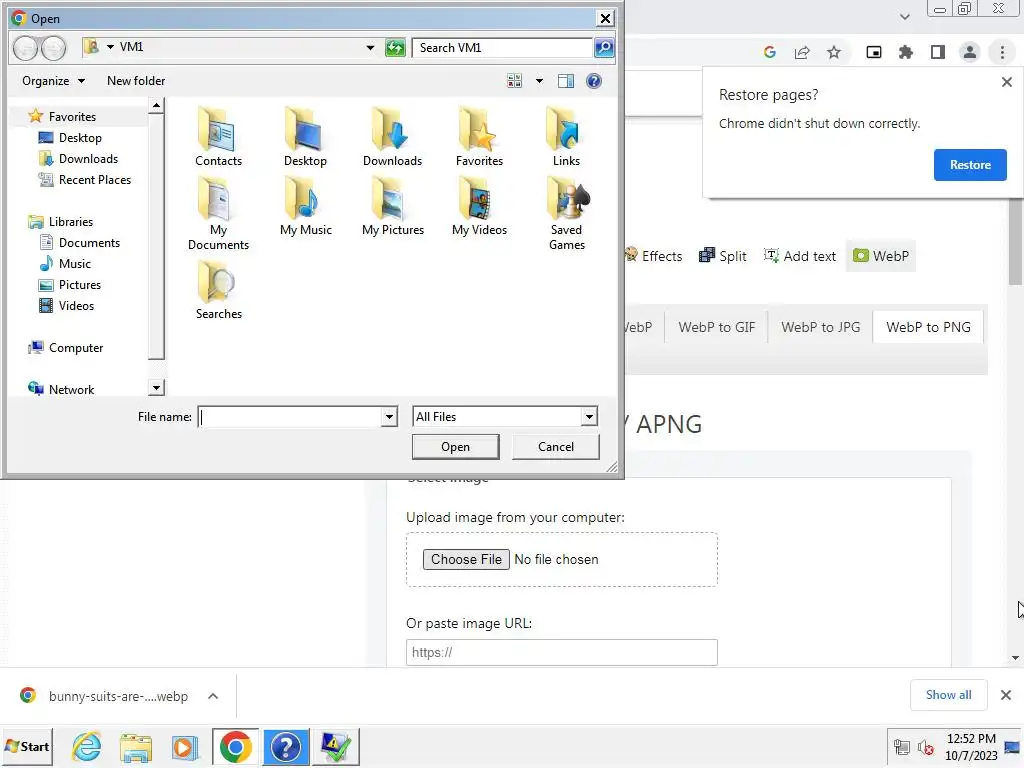Viewport: 1024px width, 768px height.
Task: Toggle the preview pane icon
Action: pyautogui.click(x=566, y=81)
